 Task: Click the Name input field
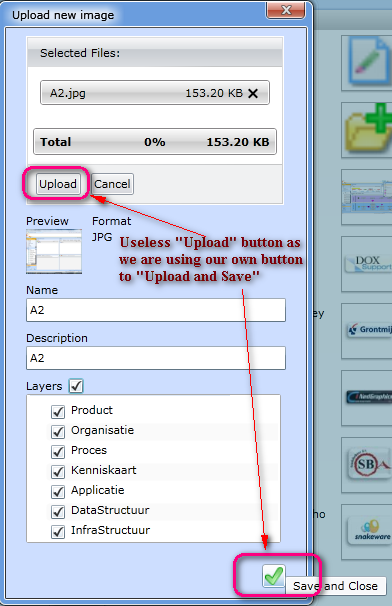pos(156,310)
